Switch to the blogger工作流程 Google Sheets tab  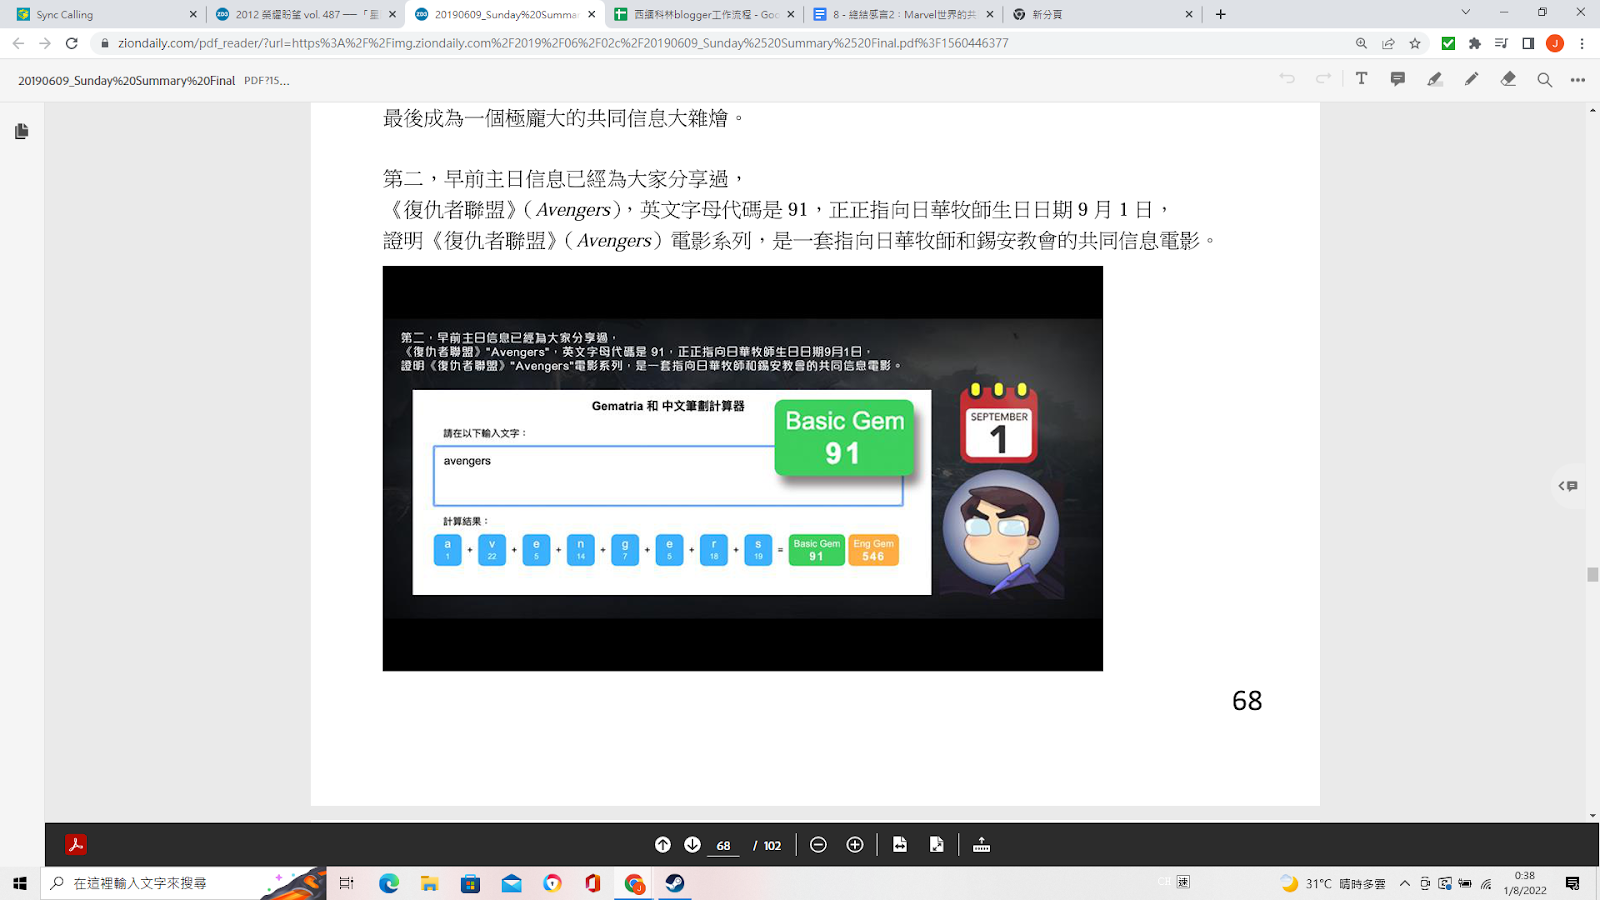[x=705, y=14]
